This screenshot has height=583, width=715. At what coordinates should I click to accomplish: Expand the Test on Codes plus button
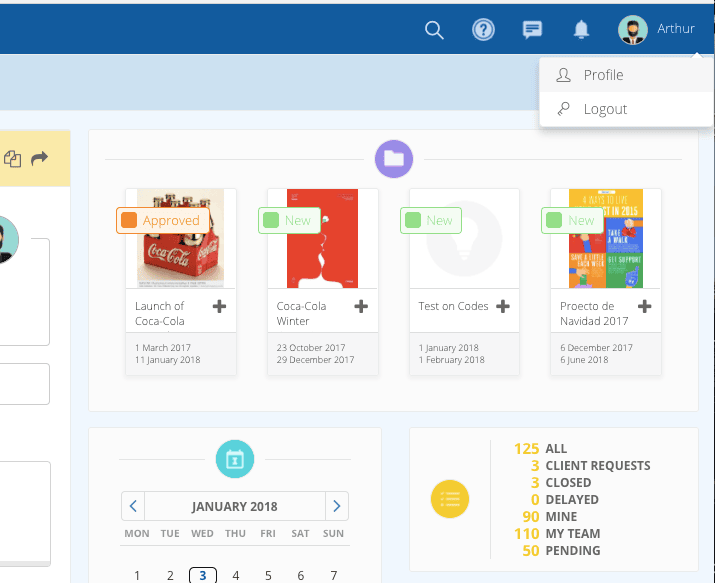[503, 307]
